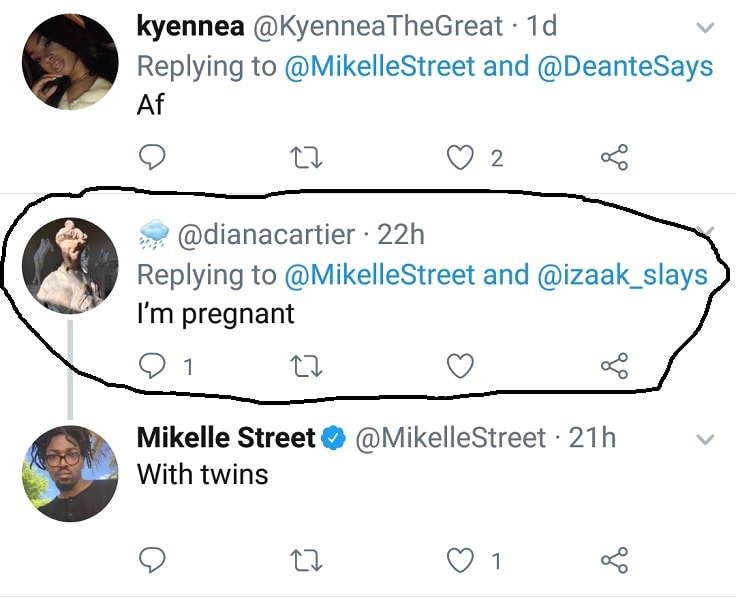This screenshot has height=600, width=736.
Task: Open @izaak_slays mention link
Action: [624, 274]
